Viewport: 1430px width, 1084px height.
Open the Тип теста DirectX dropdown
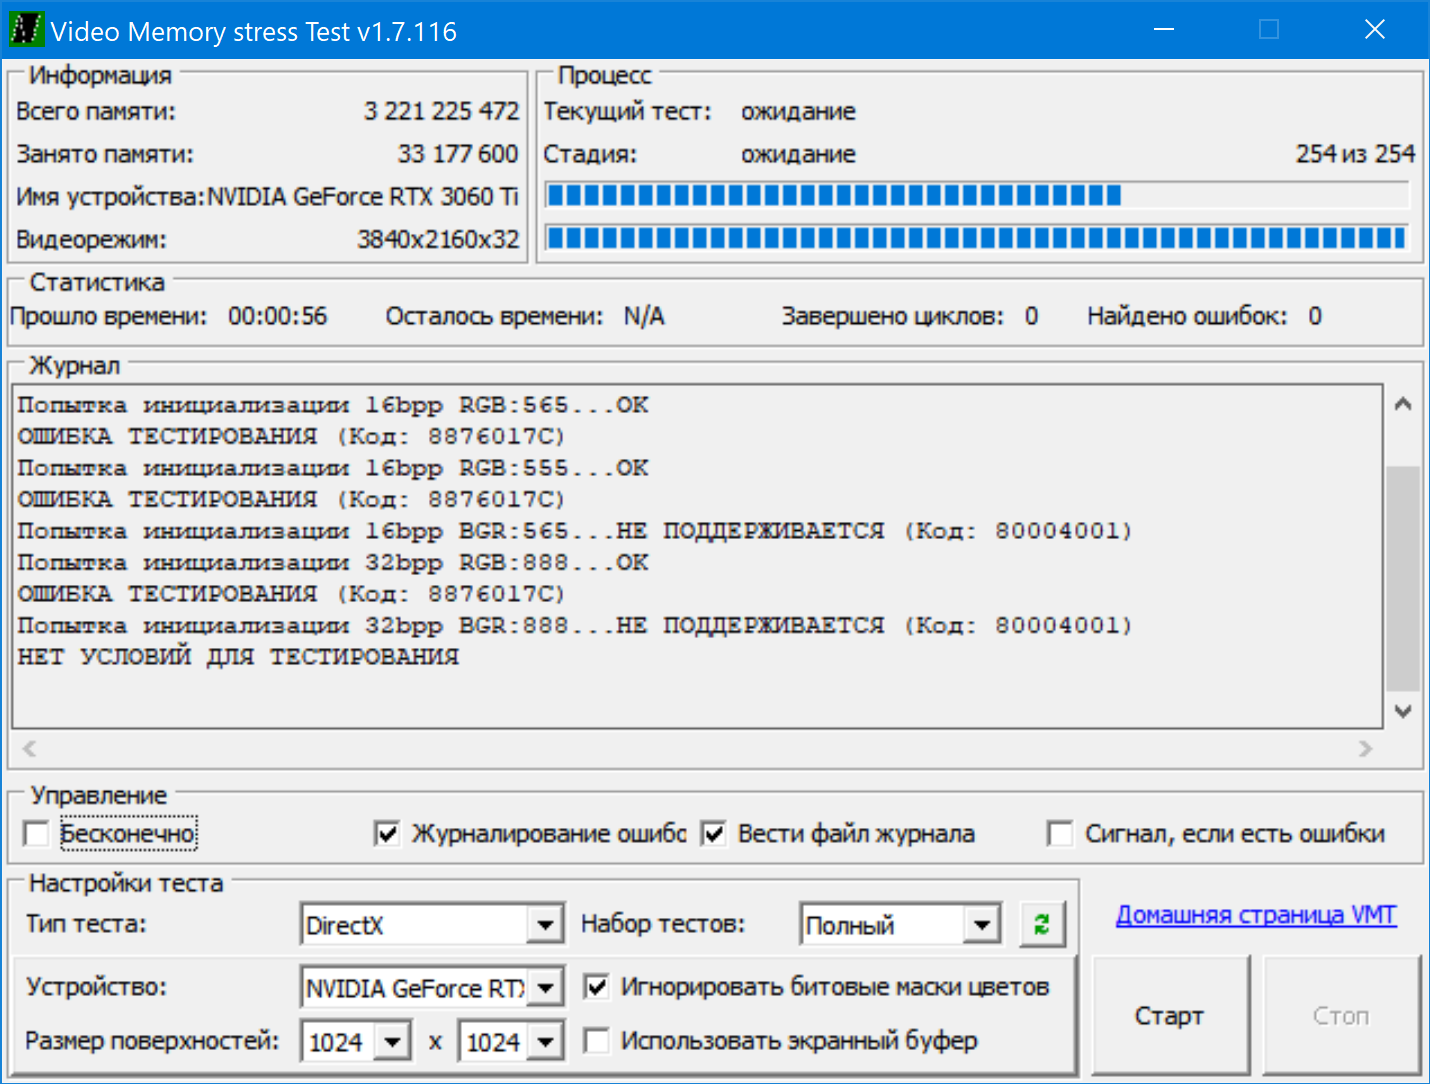tap(544, 925)
